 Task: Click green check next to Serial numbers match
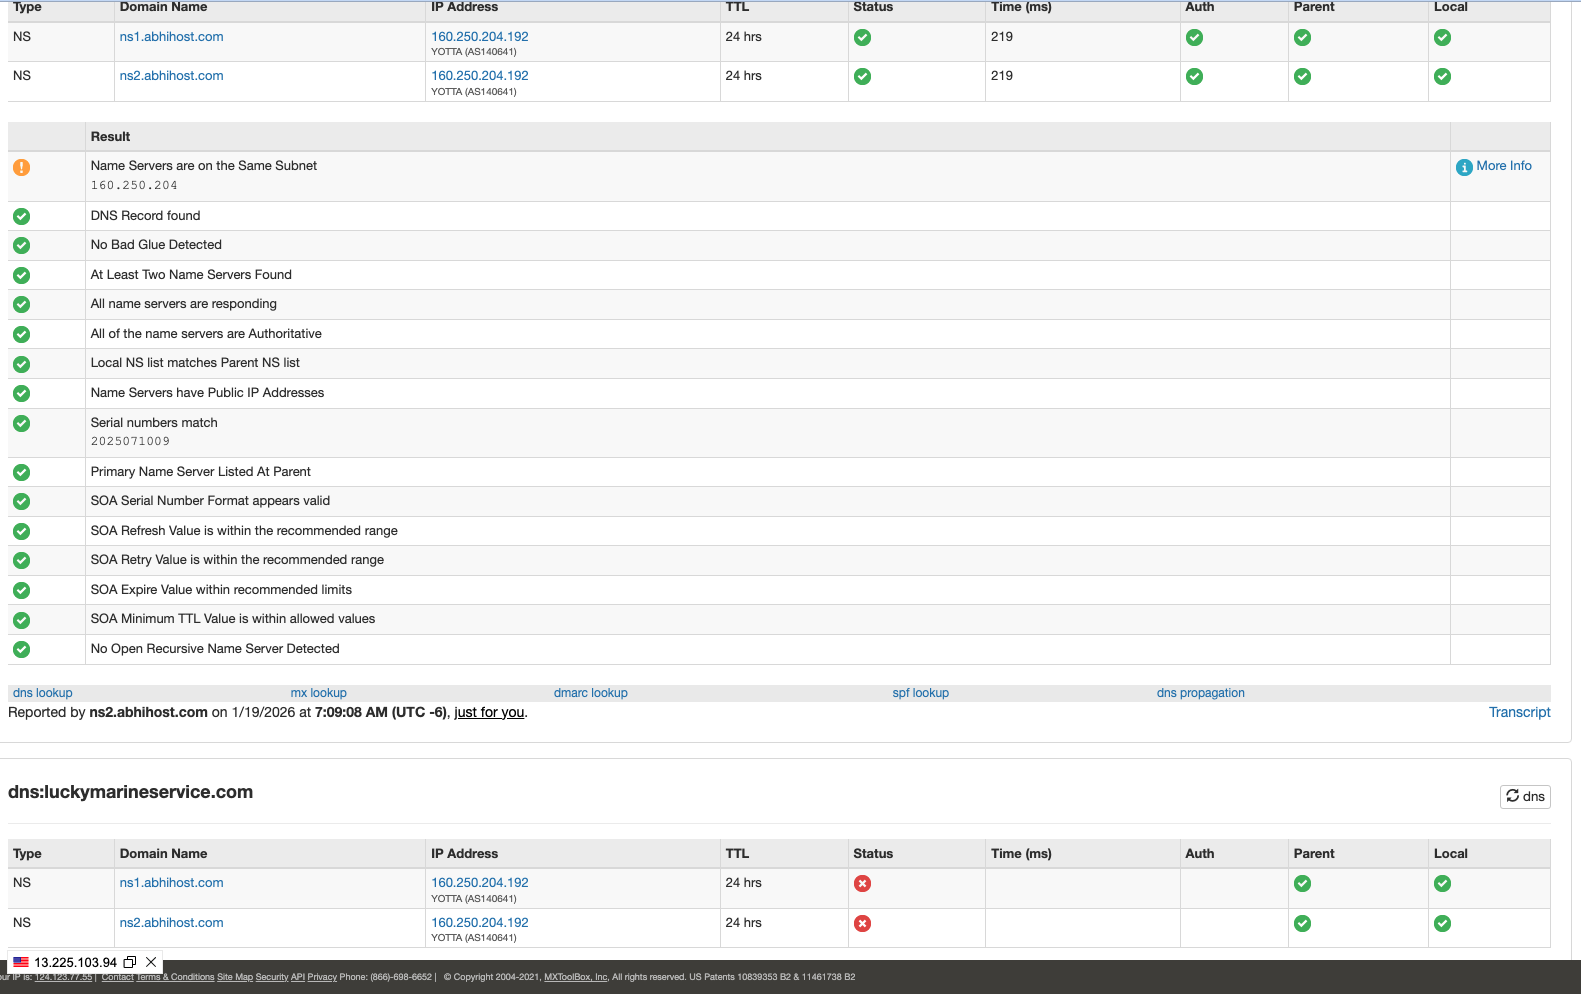[x=21, y=423]
